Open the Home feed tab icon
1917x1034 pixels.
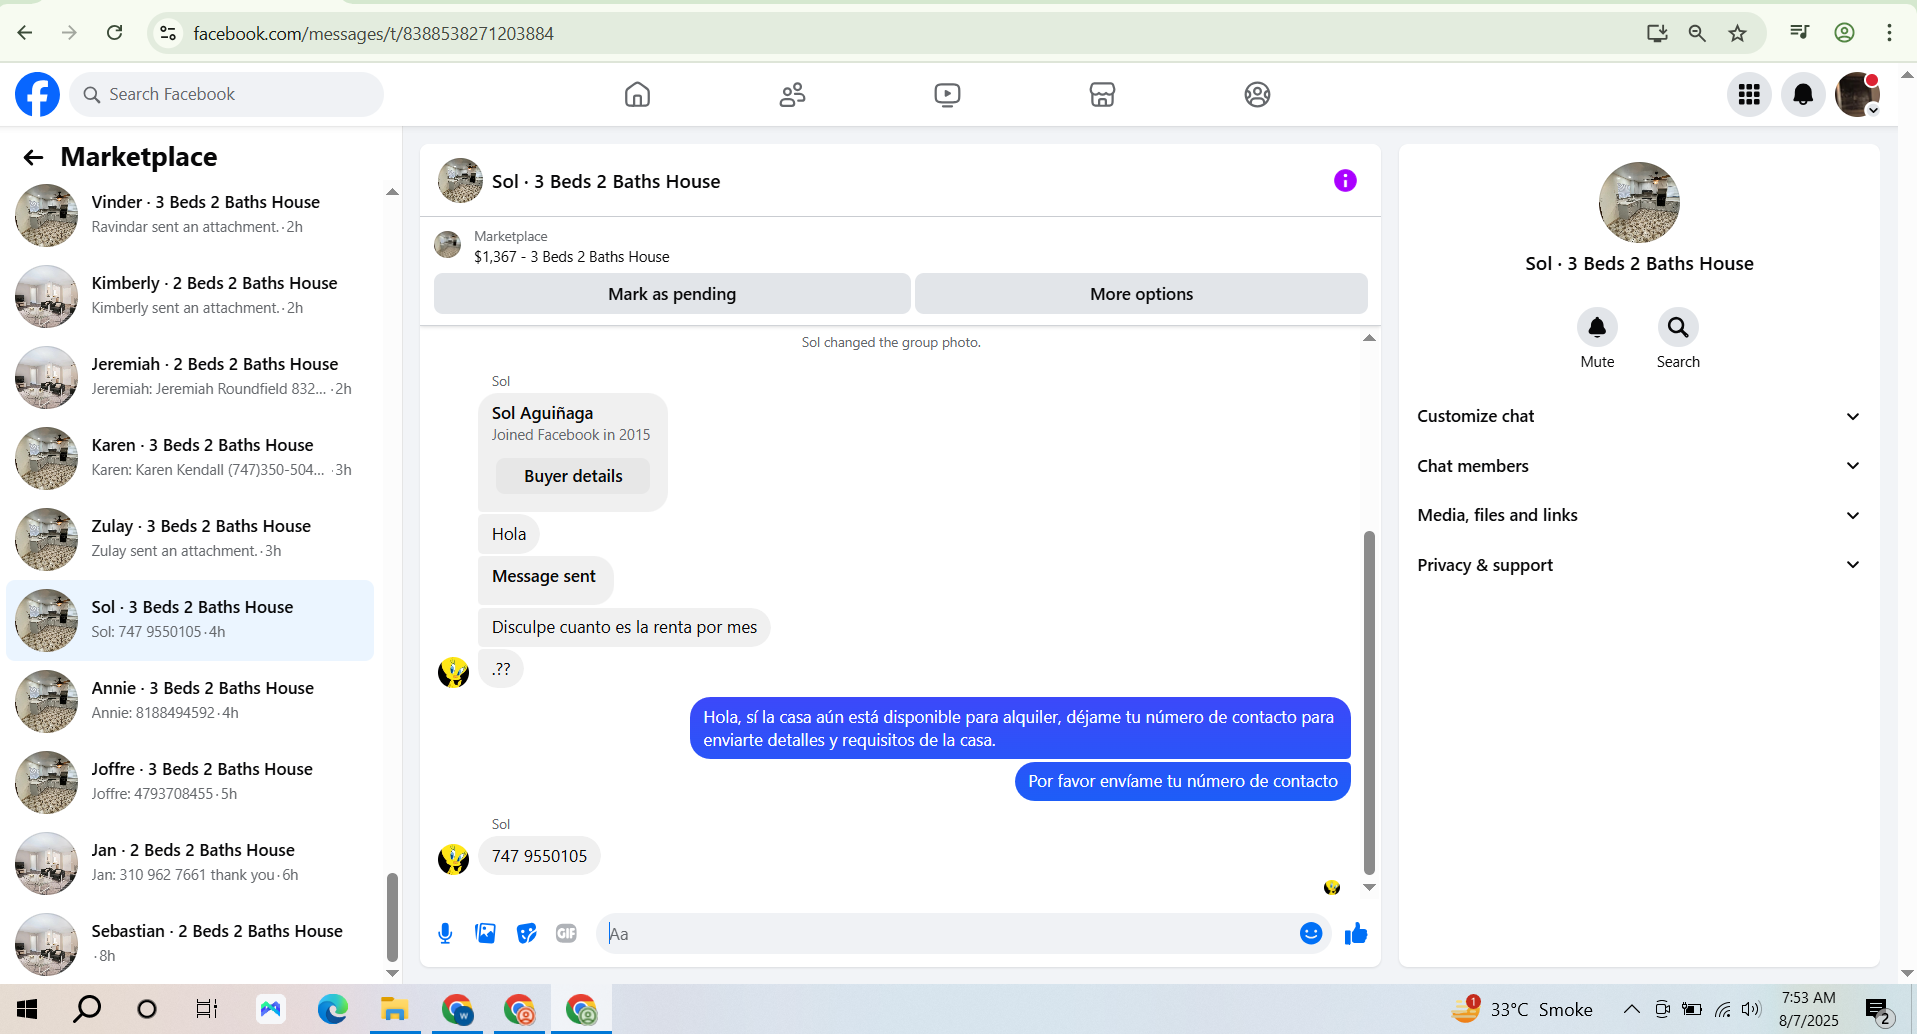[x=637, y=94]
